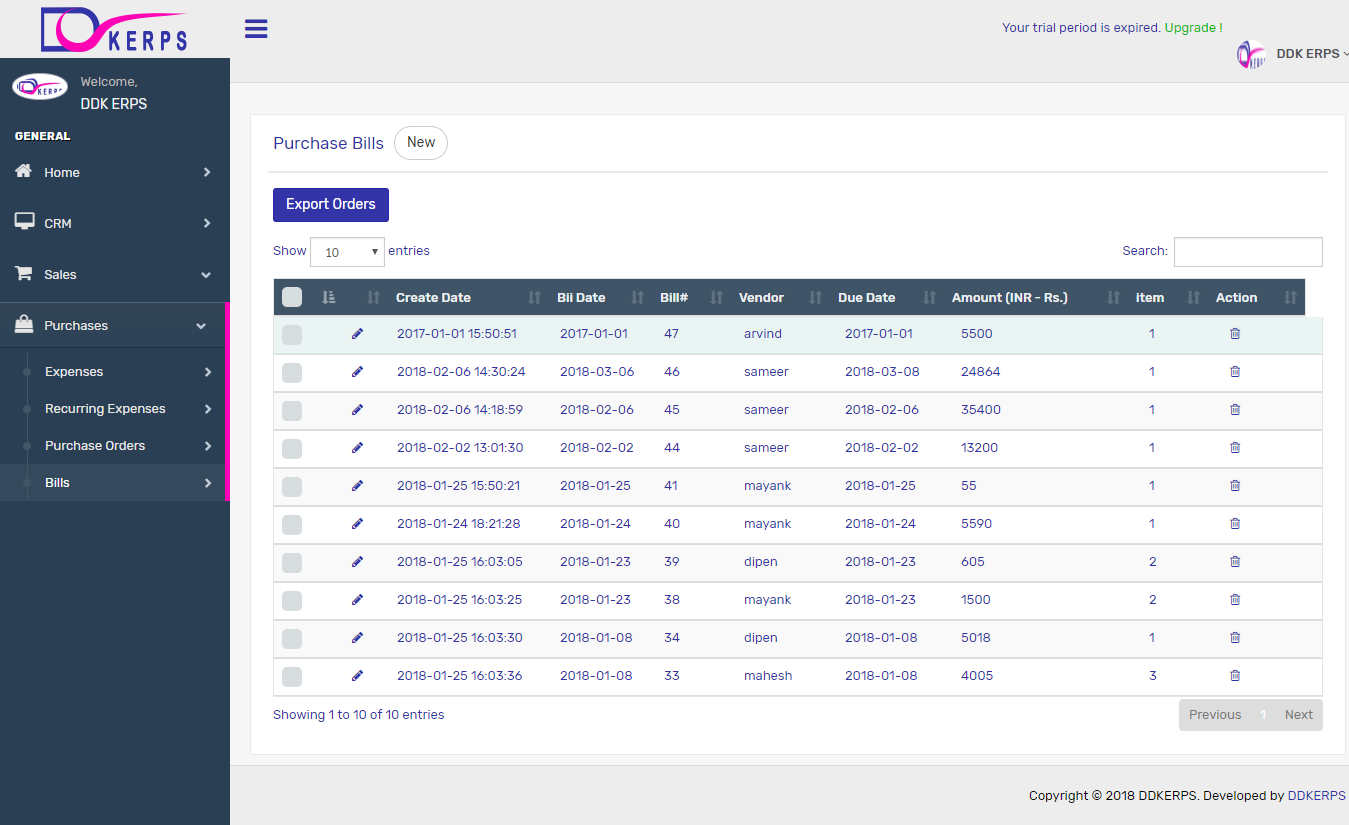Delete bill 40 using trash icon
Image resolution: width=1349 pixels, height=825 pixels.
coord(1235,524)
